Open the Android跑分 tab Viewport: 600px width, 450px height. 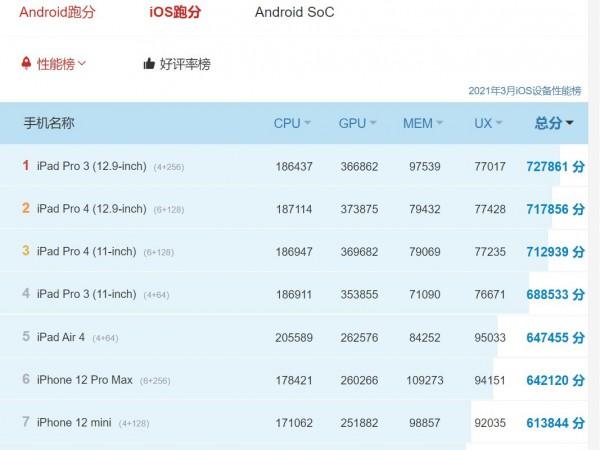pos(57,12)
